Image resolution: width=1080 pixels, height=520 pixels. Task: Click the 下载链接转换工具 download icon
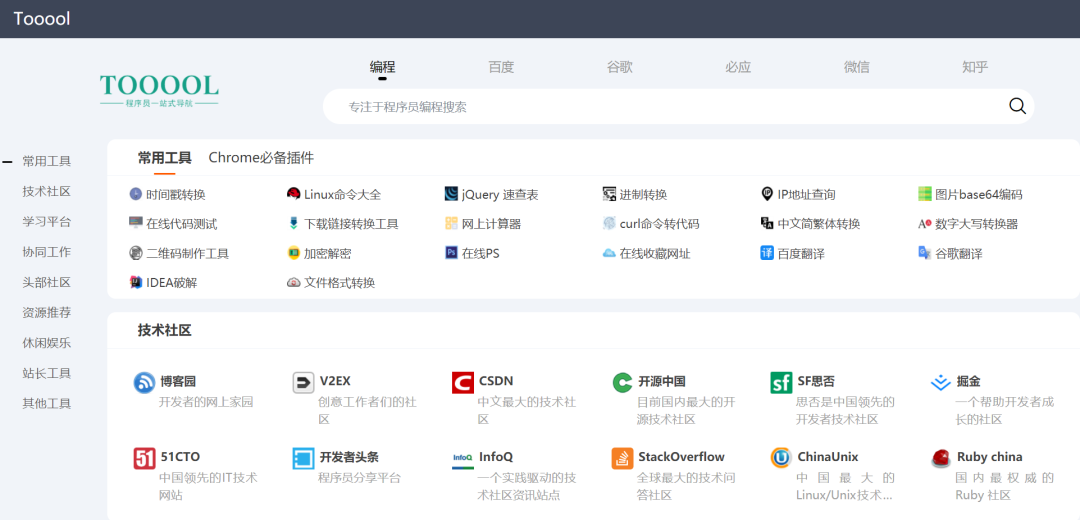[293, 223]
